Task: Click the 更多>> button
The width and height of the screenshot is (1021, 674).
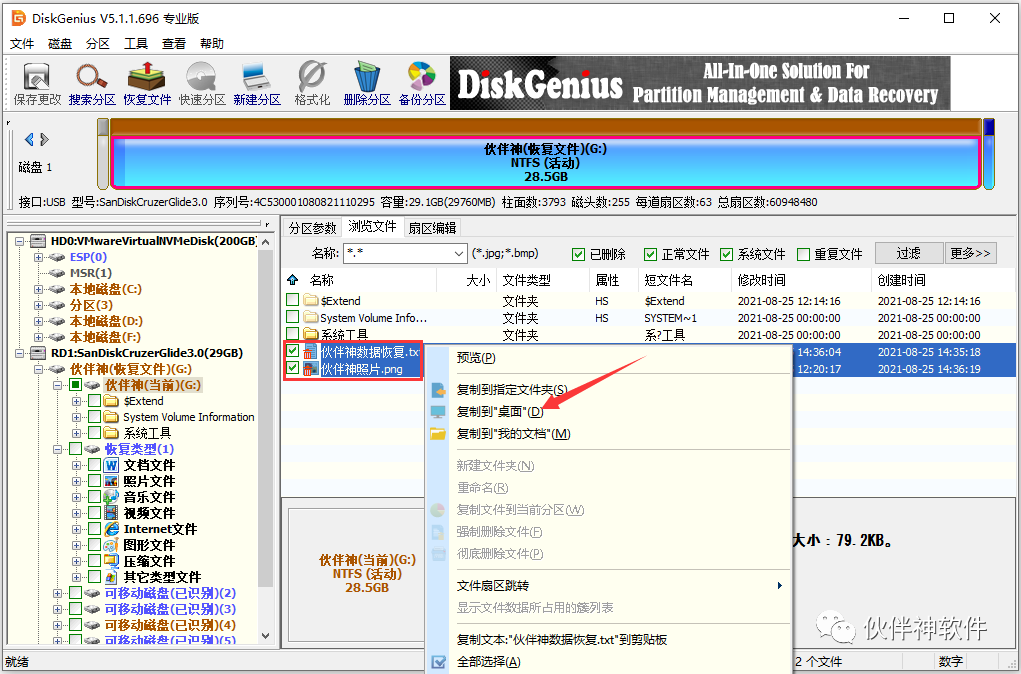Action: 970,253
